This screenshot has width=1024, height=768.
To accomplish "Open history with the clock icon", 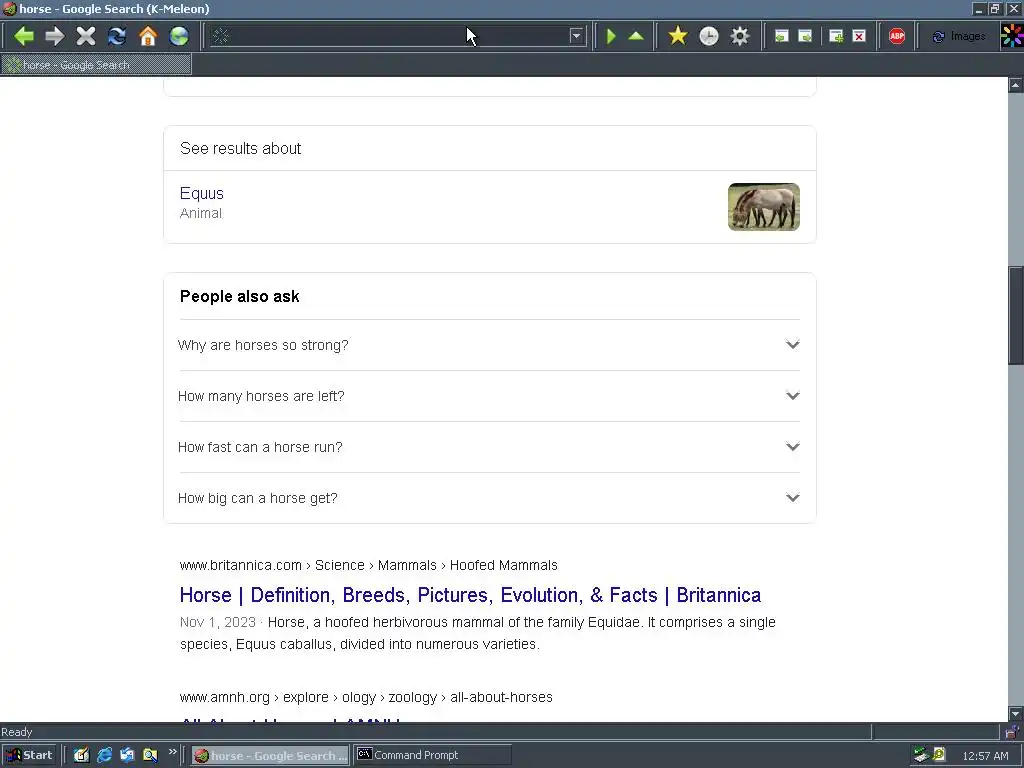I will click(x=709, y=36).
